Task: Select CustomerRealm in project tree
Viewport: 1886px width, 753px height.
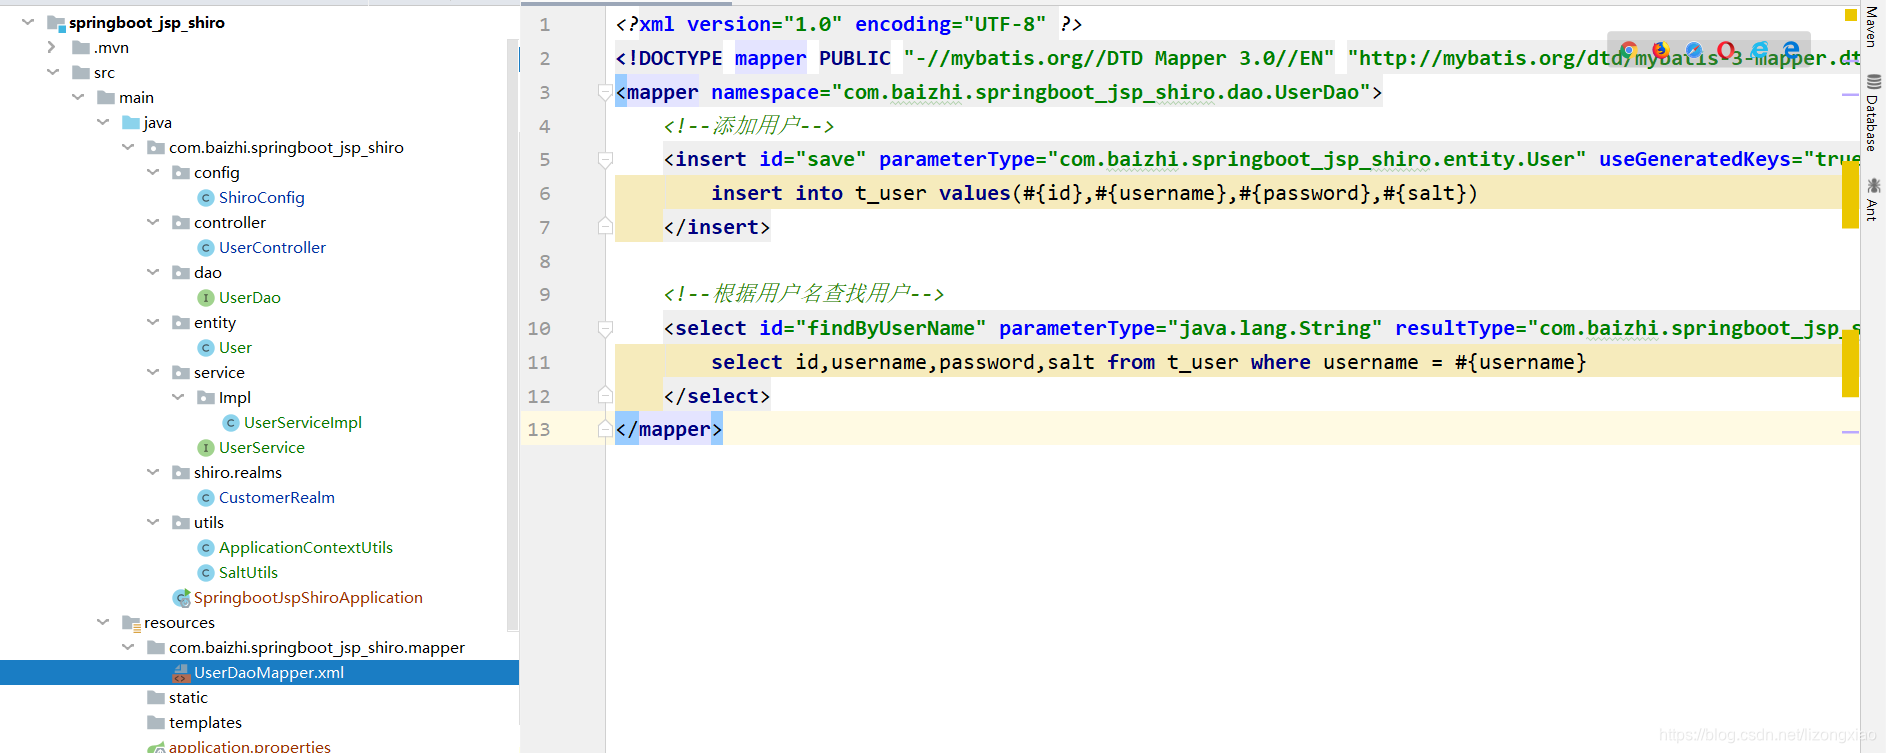Action: (277, 498)
